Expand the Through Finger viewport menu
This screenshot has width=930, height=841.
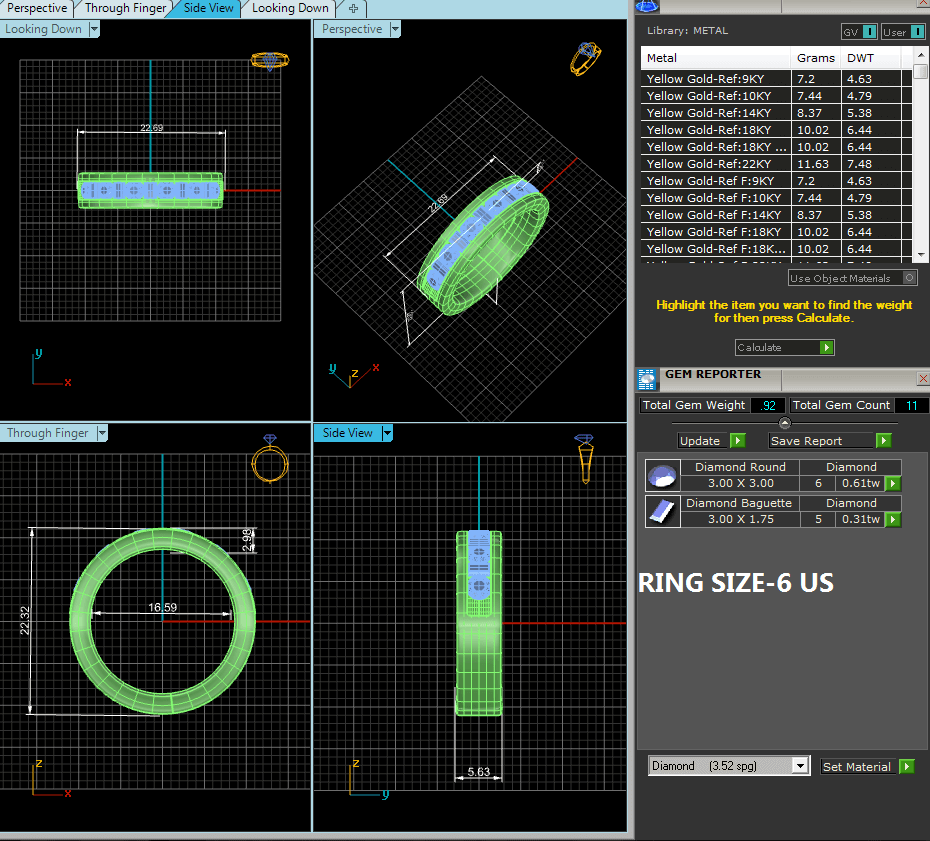point(101,433)
